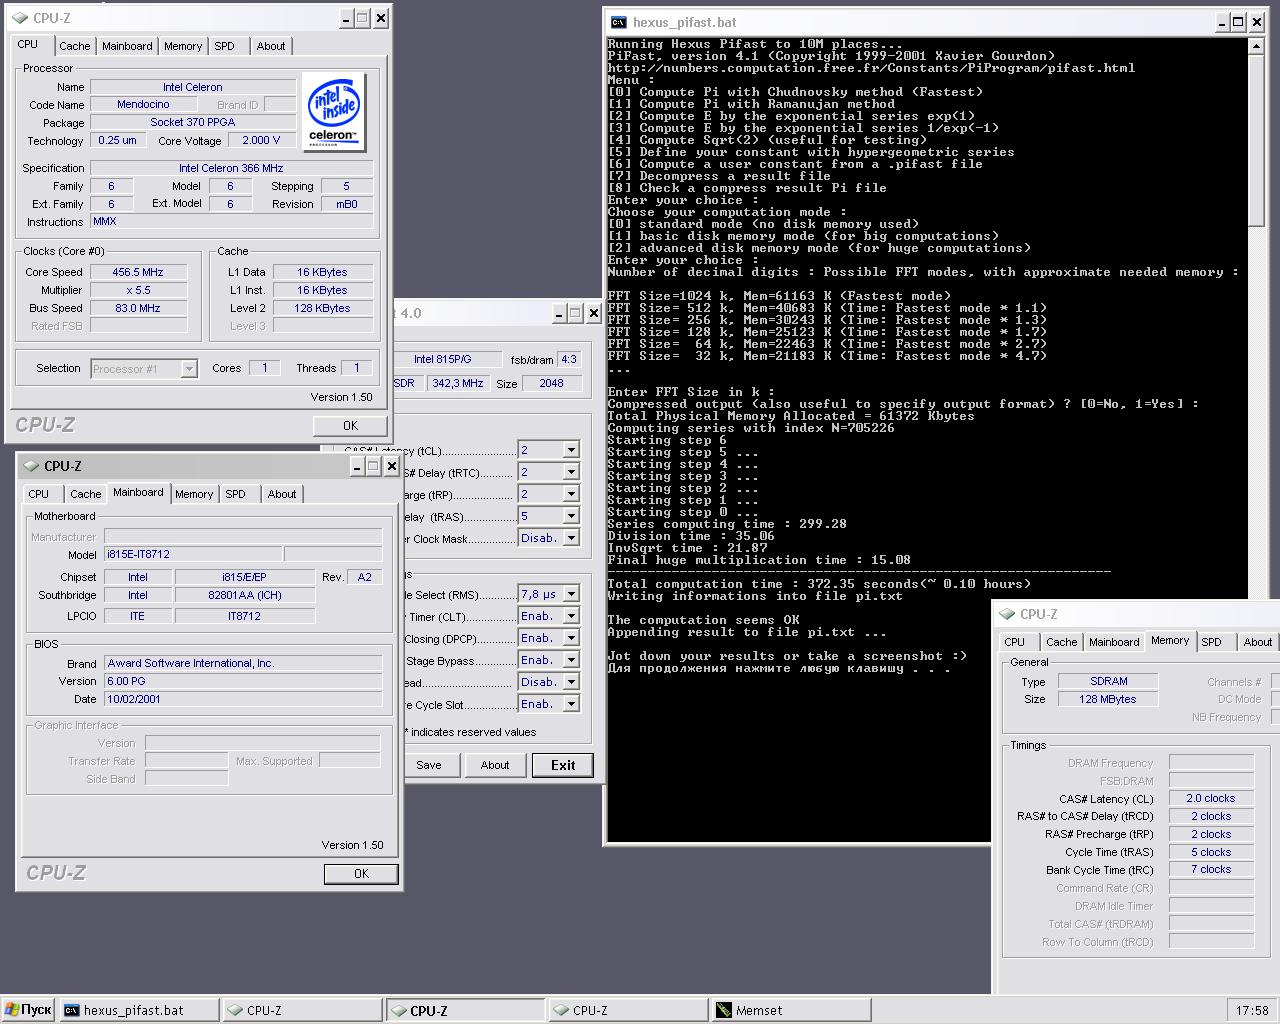Click the Core Speed value 456.5 MHz
Screen dimensions: 1280x1024
point(138,272)
